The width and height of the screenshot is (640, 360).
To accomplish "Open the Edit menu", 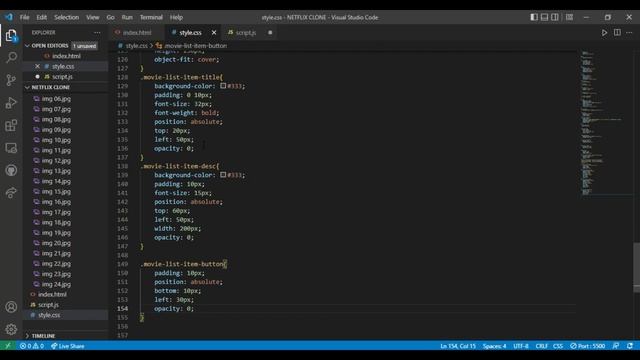I will [42, 17].
